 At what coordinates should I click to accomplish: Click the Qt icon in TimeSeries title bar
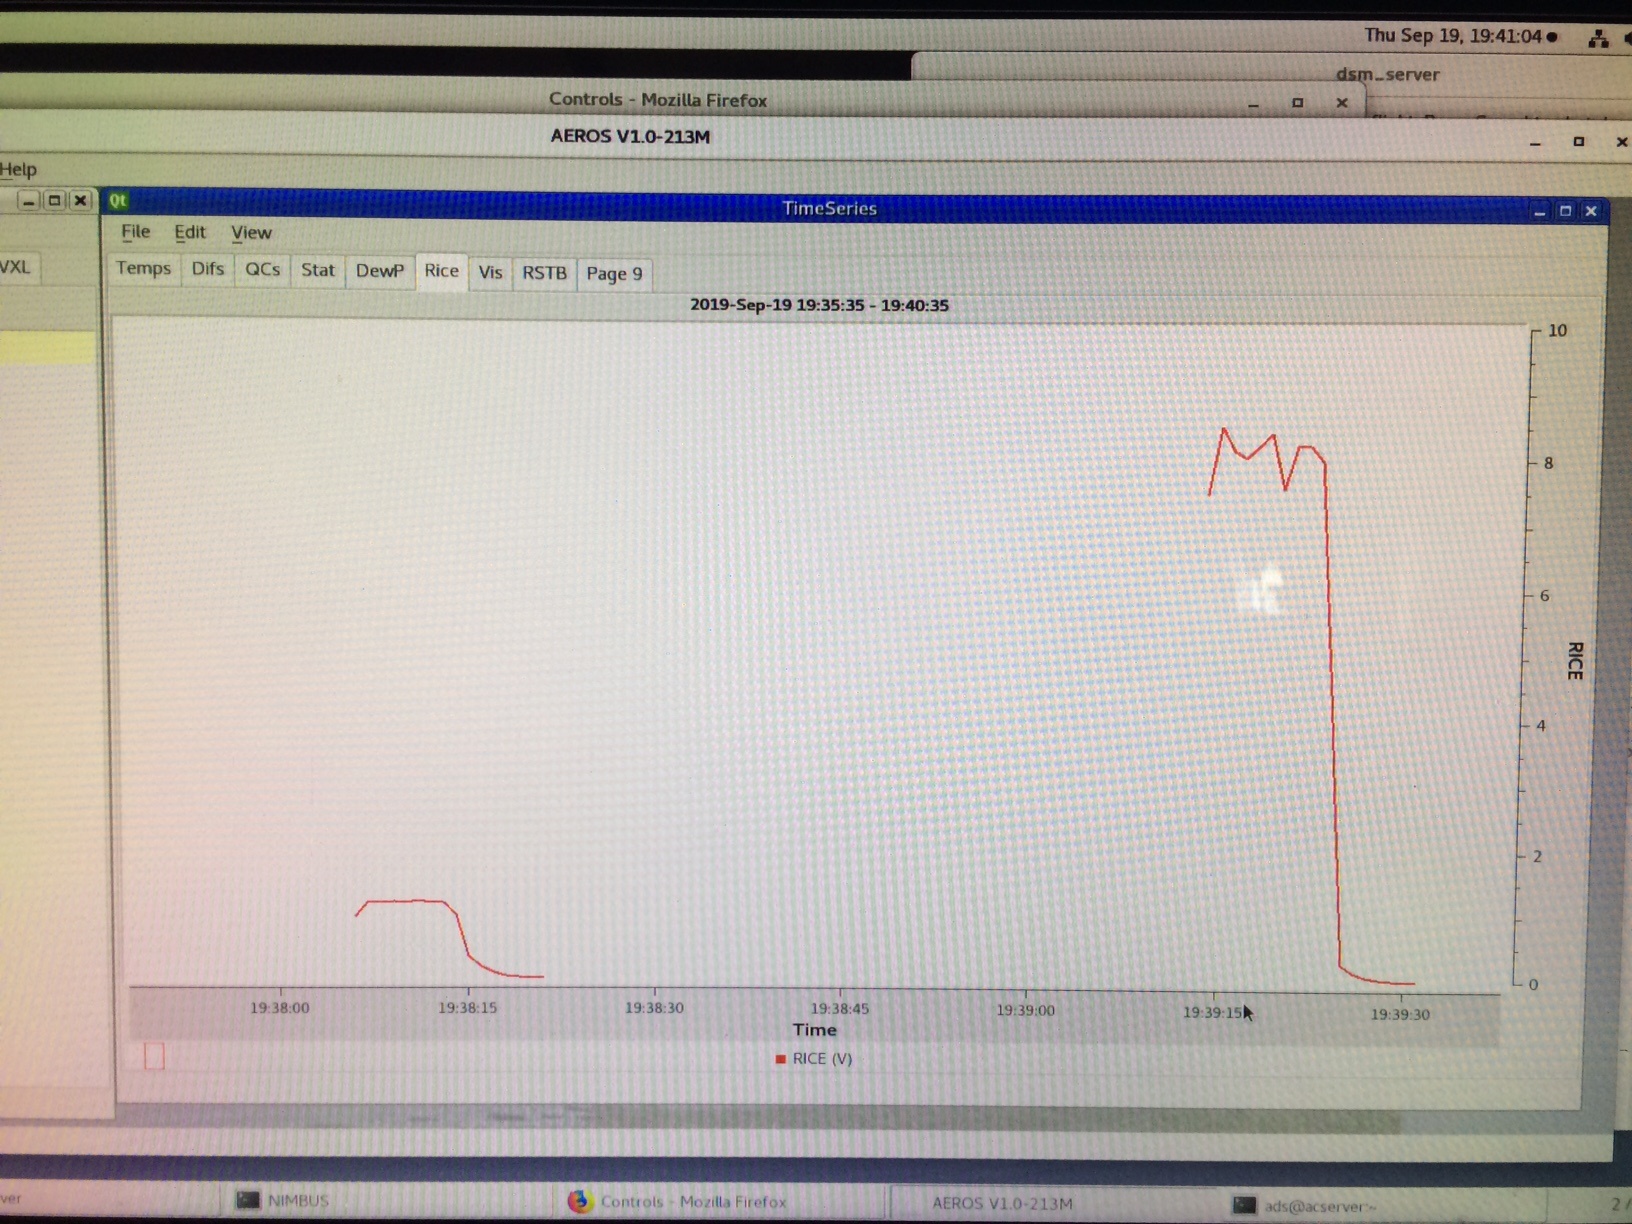118,201
